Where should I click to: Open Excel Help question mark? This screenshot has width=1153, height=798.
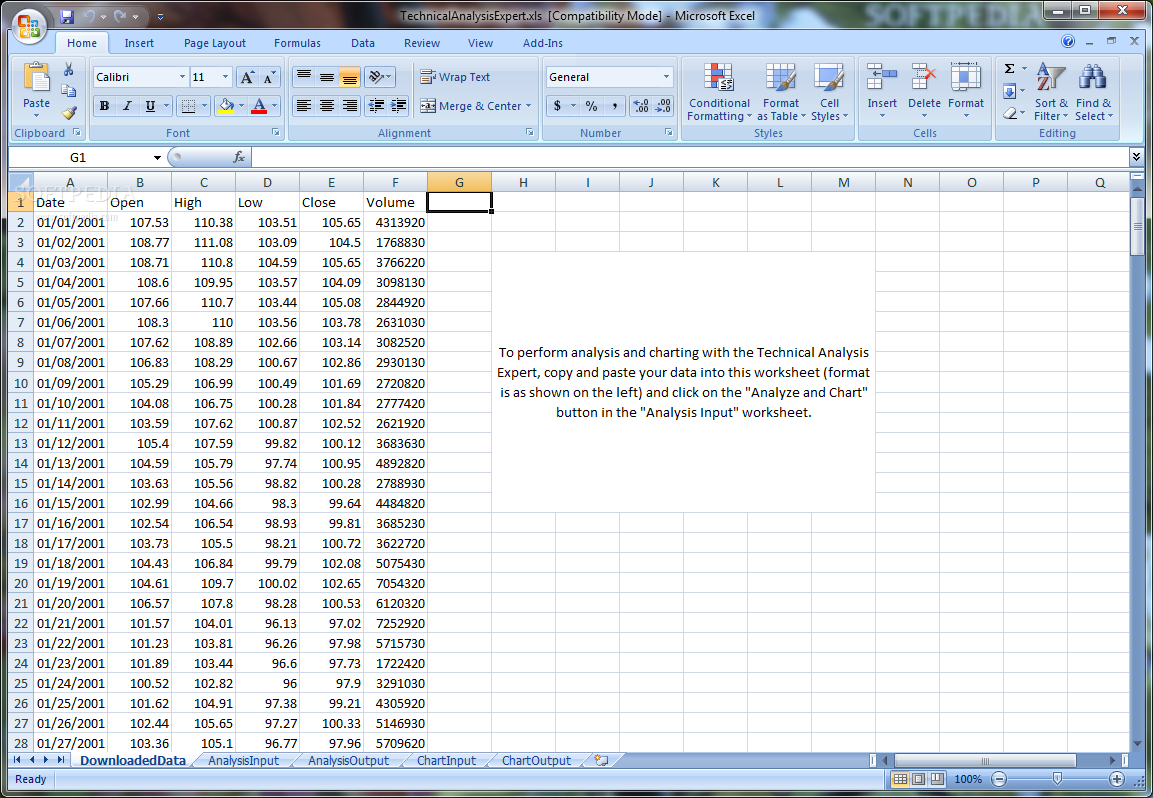[1068, 42]
